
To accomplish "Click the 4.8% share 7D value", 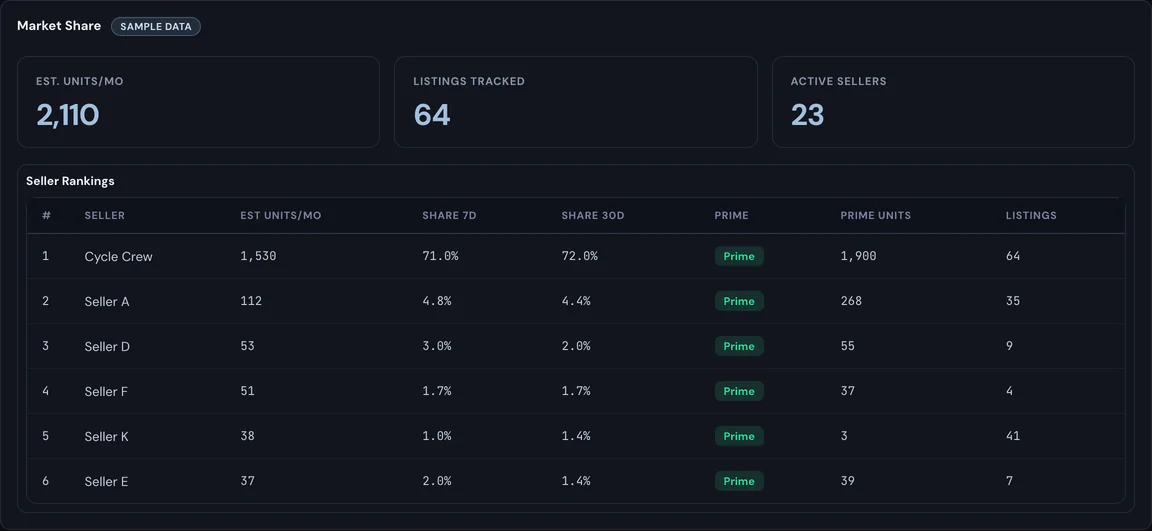I will (x=436, y=301).
